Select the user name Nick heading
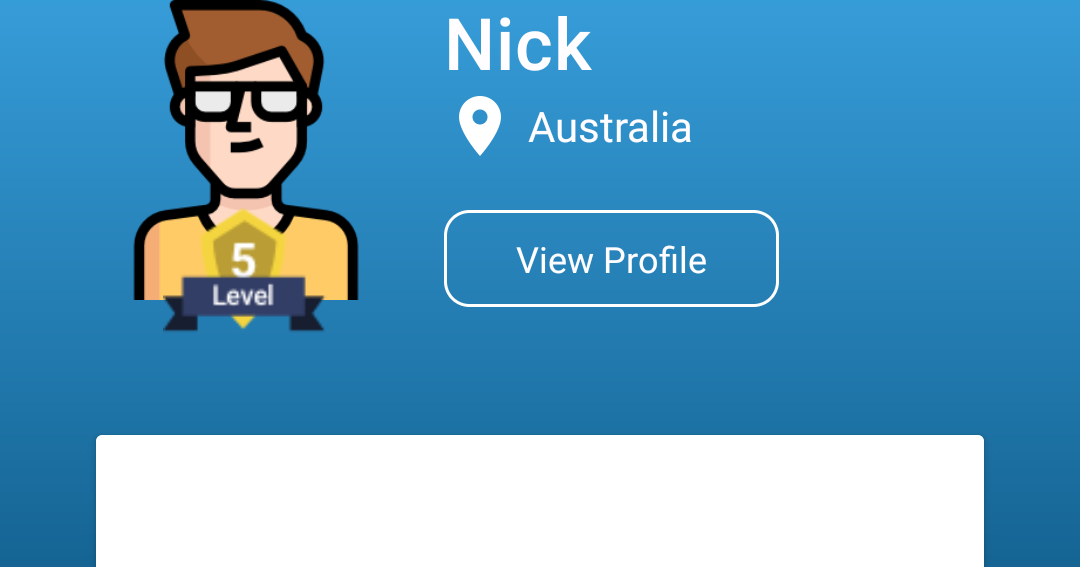The image size is (1080, 567). click(519, 46)
